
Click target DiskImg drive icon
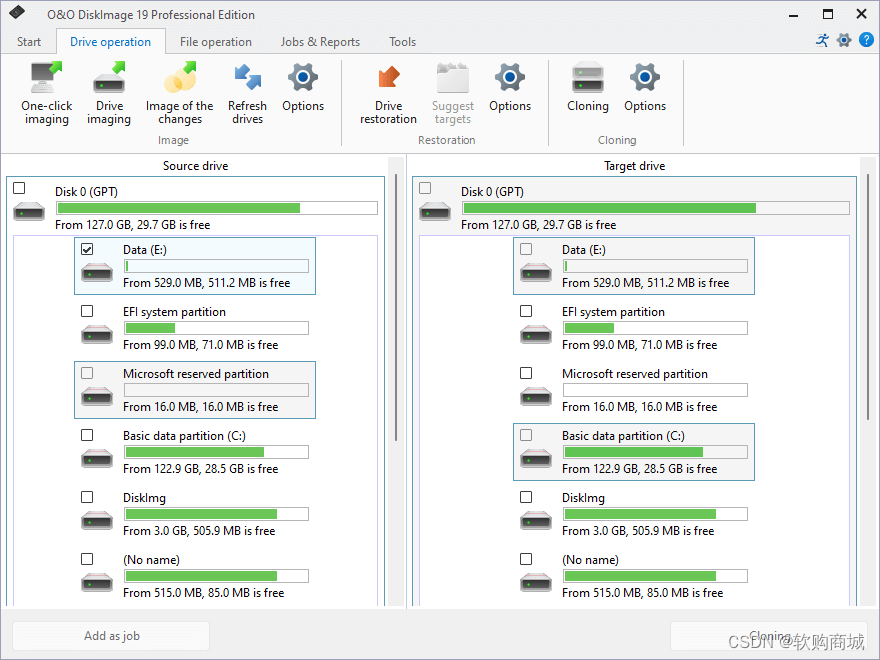click(x=536, y=521)
